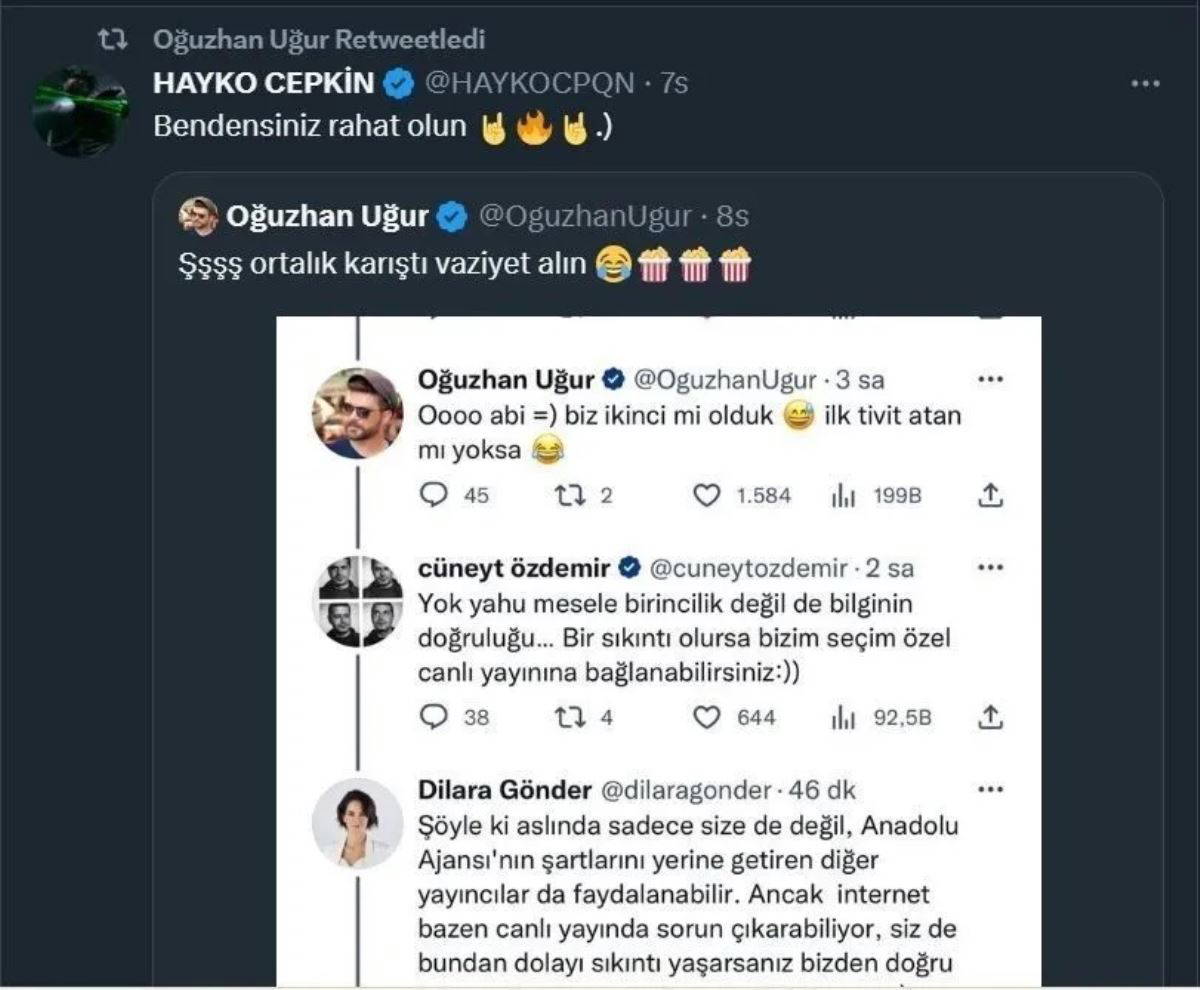Reply to Oğuzhan Uğur's tweet with 45 replies
This screenshot has width=1200, height=990.
[433, 494]
